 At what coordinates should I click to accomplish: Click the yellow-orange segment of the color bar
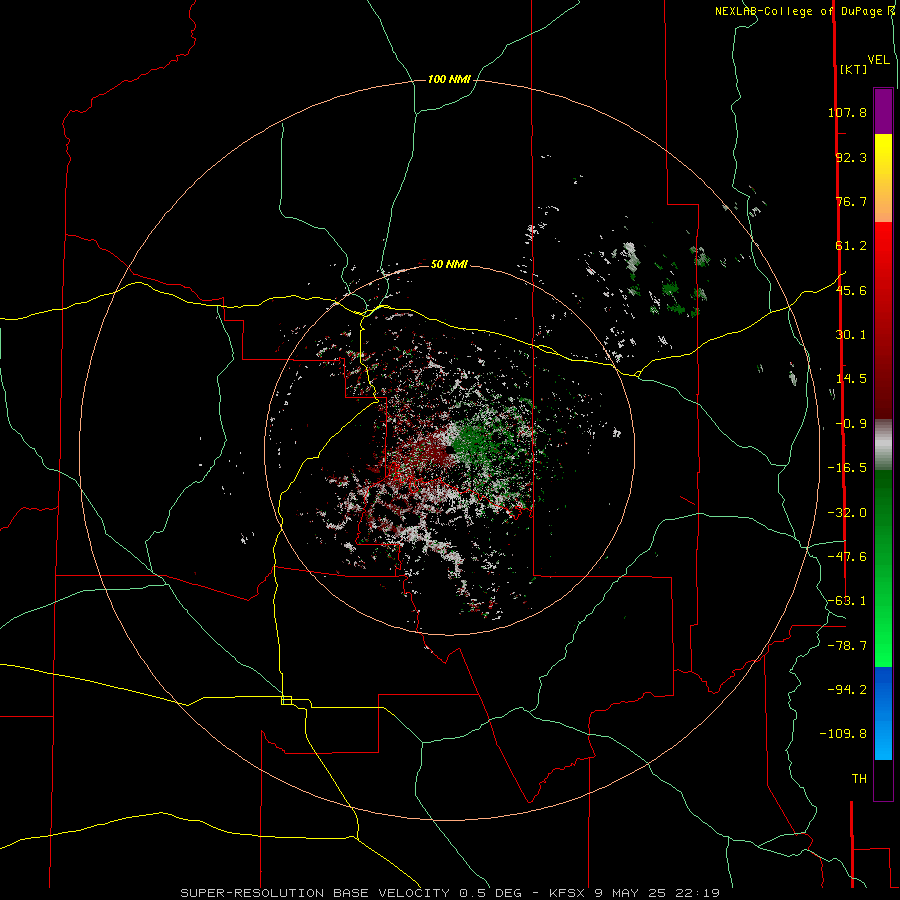click(x=883, y=178)
